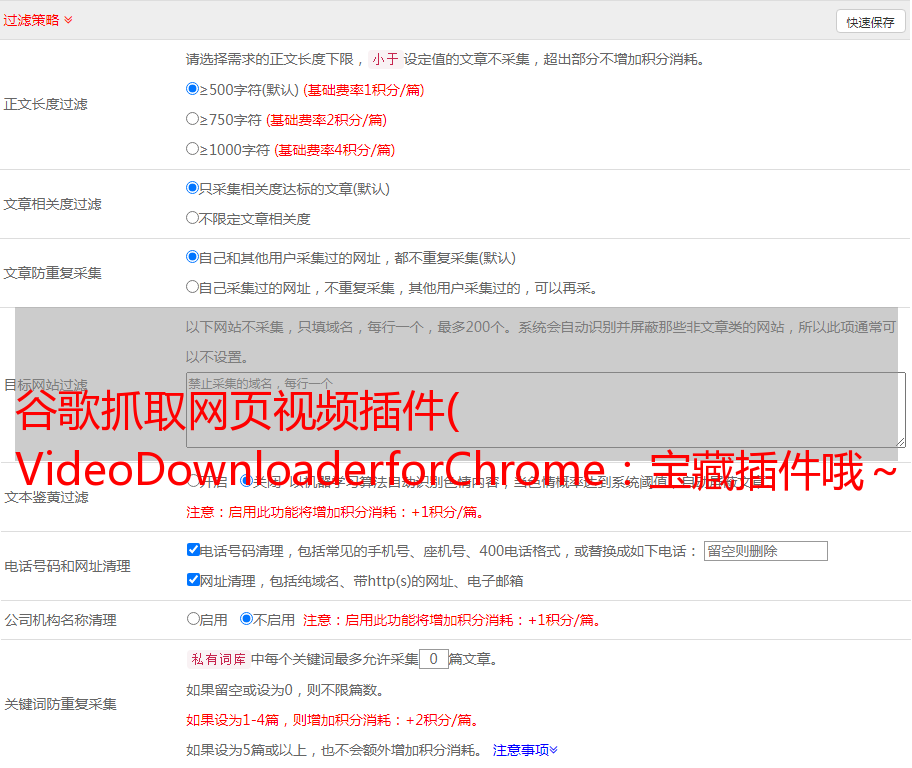Click the 文章防重复采集 label
The width and height of the screenshot is (912, 768).
point(52,273)
